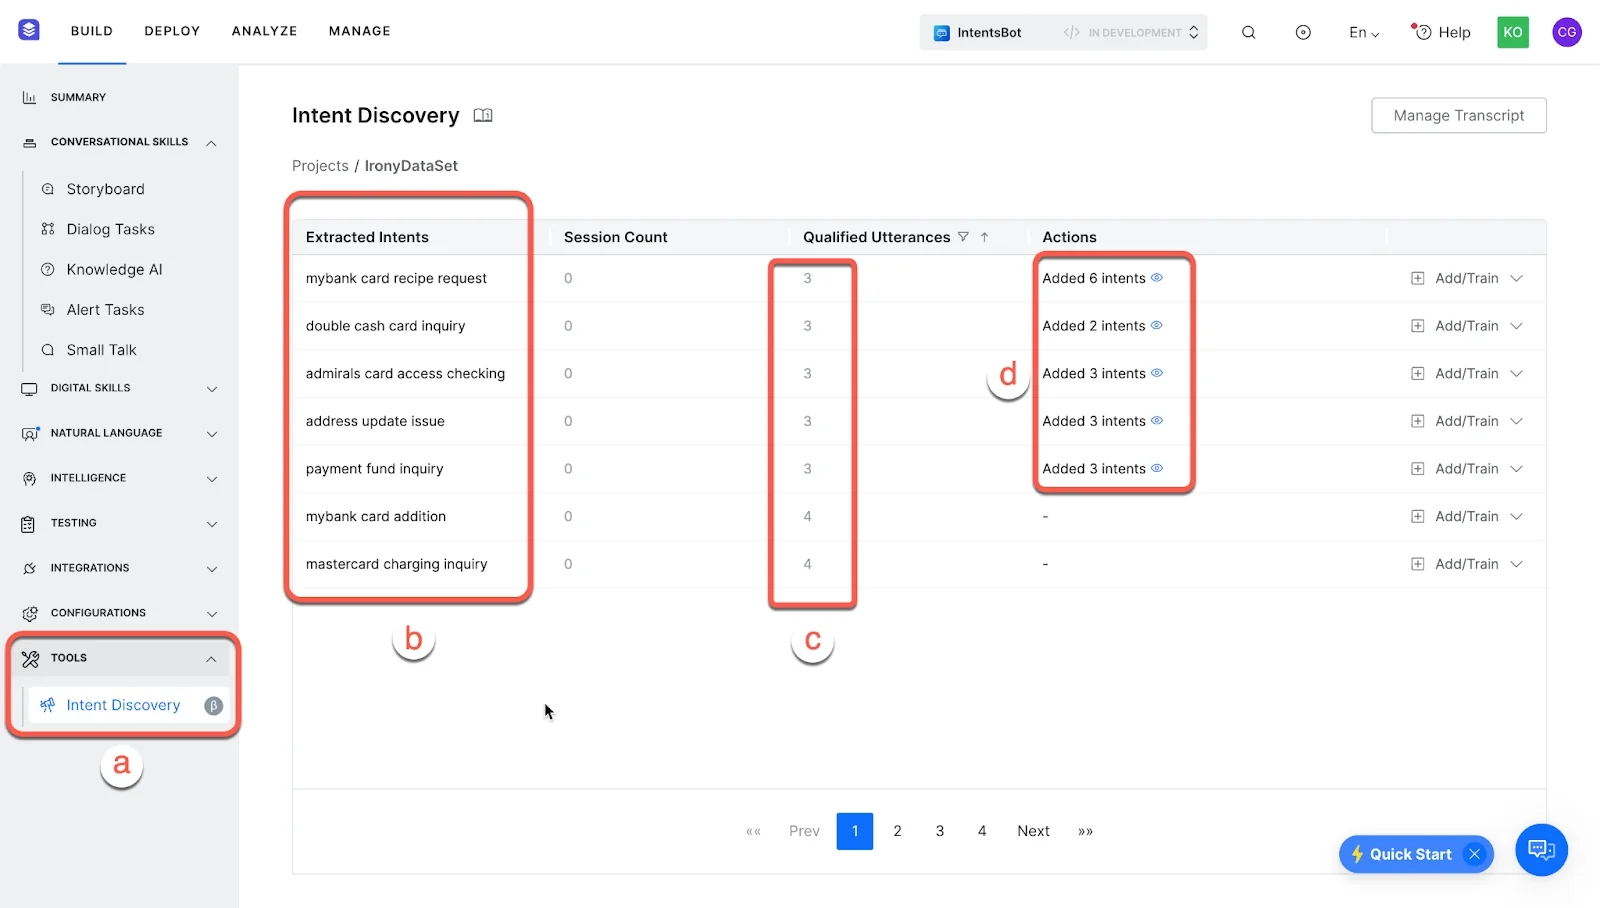This screenshot has width=1600, height=908.
Task: Open the Analyze menu
Action: coord(264,31)
